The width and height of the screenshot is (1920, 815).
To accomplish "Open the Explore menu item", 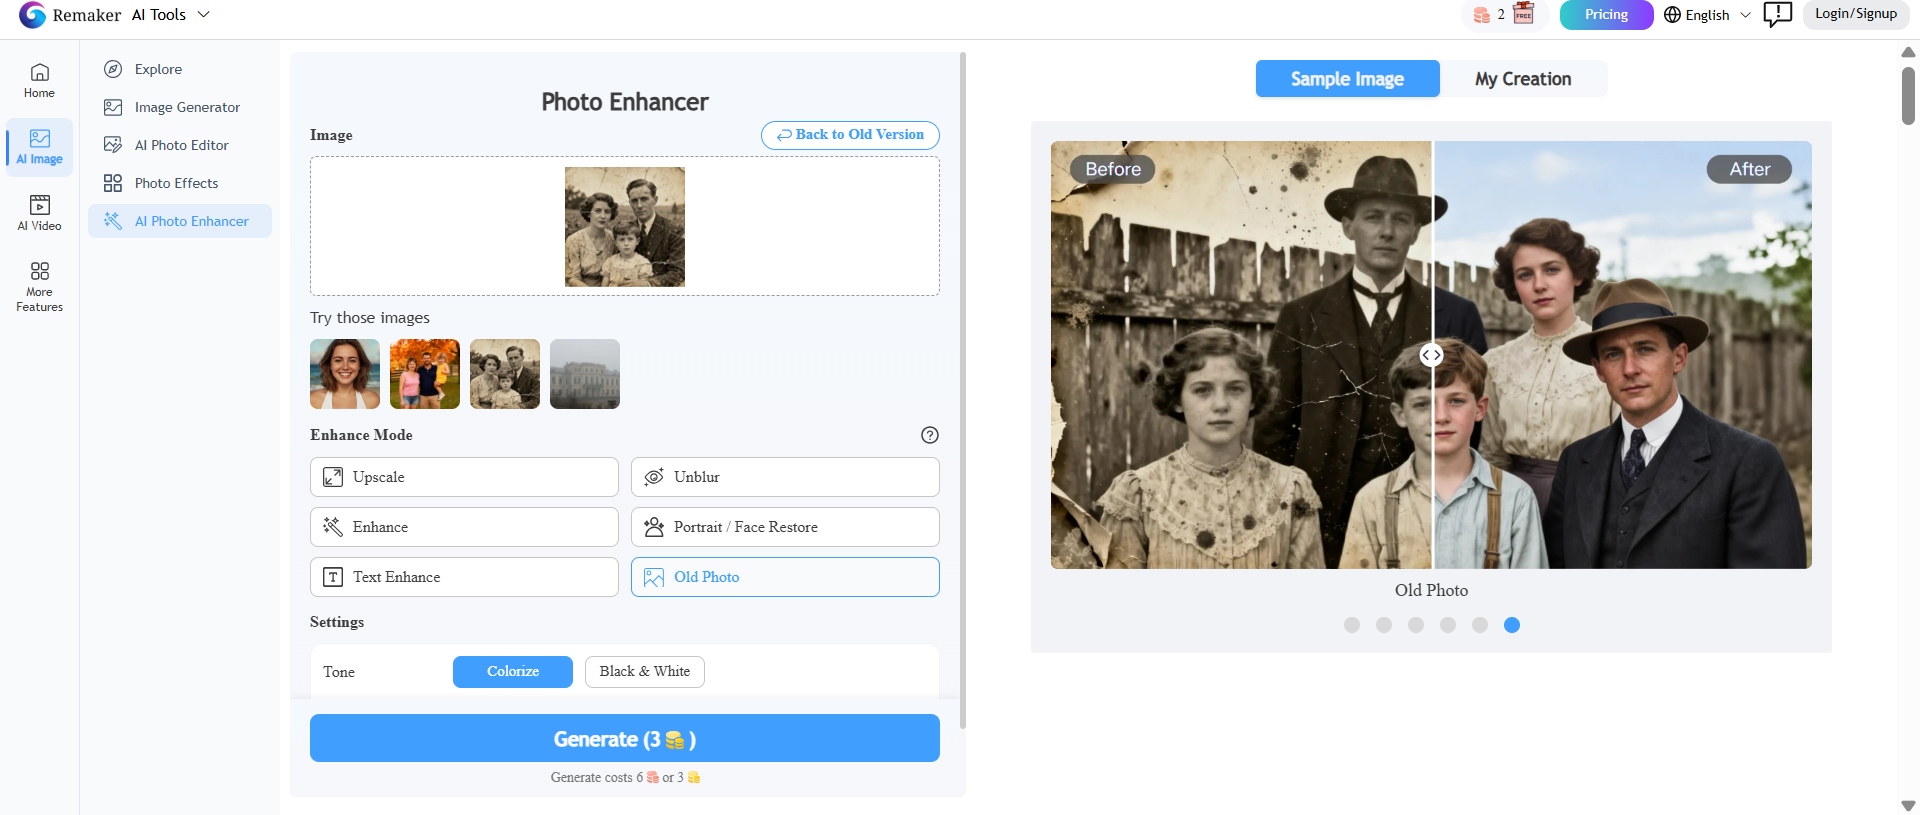I will tap(180, 69).
